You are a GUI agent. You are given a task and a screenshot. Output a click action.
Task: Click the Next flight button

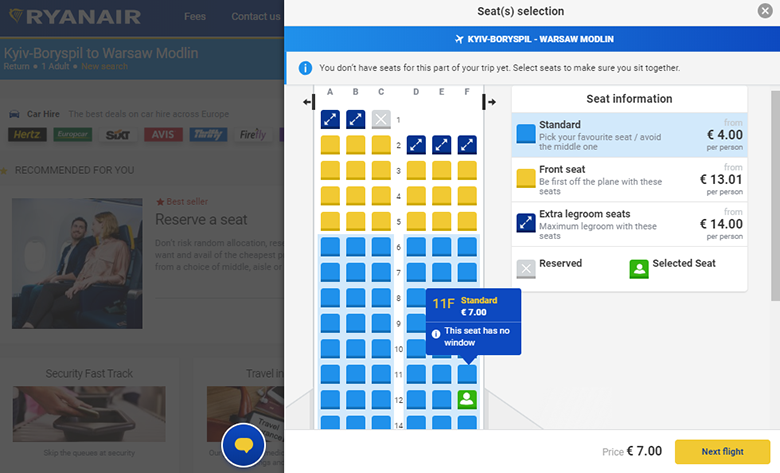(722, 452)
